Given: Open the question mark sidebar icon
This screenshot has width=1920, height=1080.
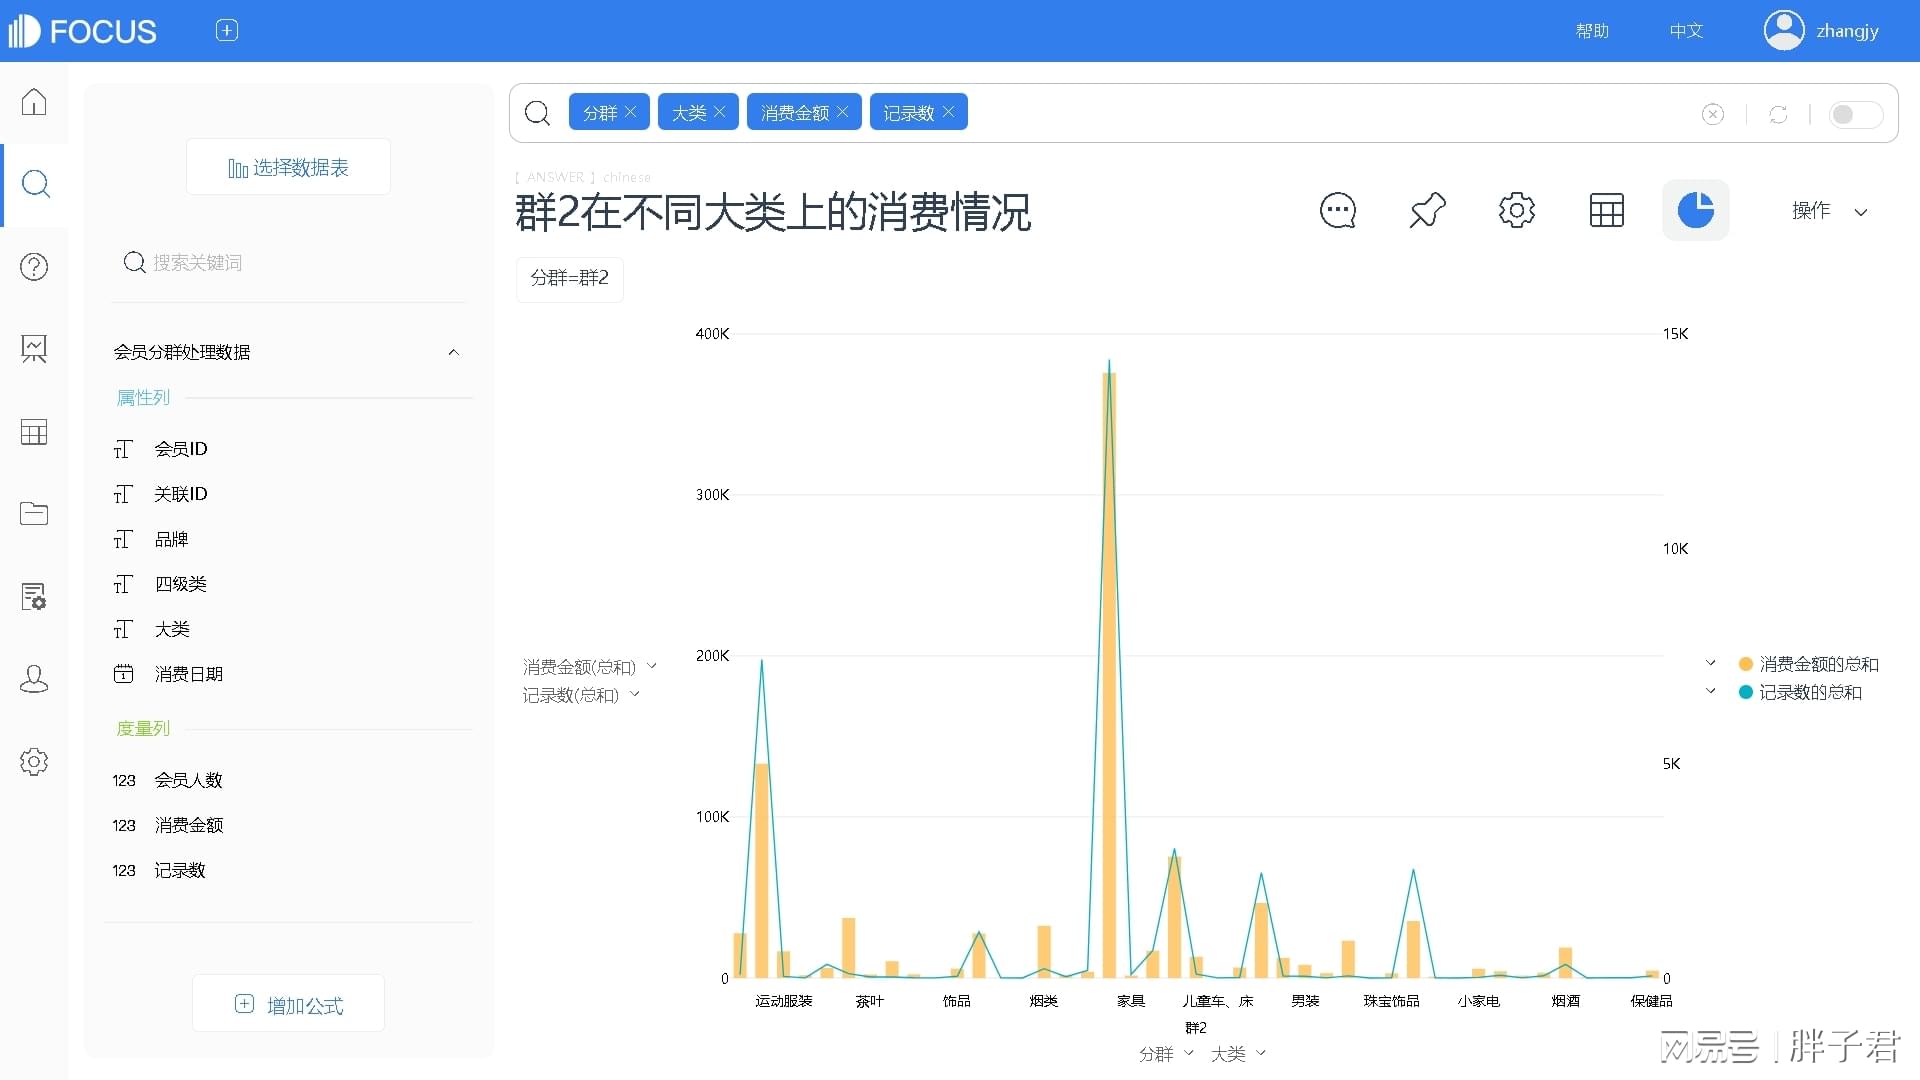Looking at the screenshot, I should pos(34,267).
